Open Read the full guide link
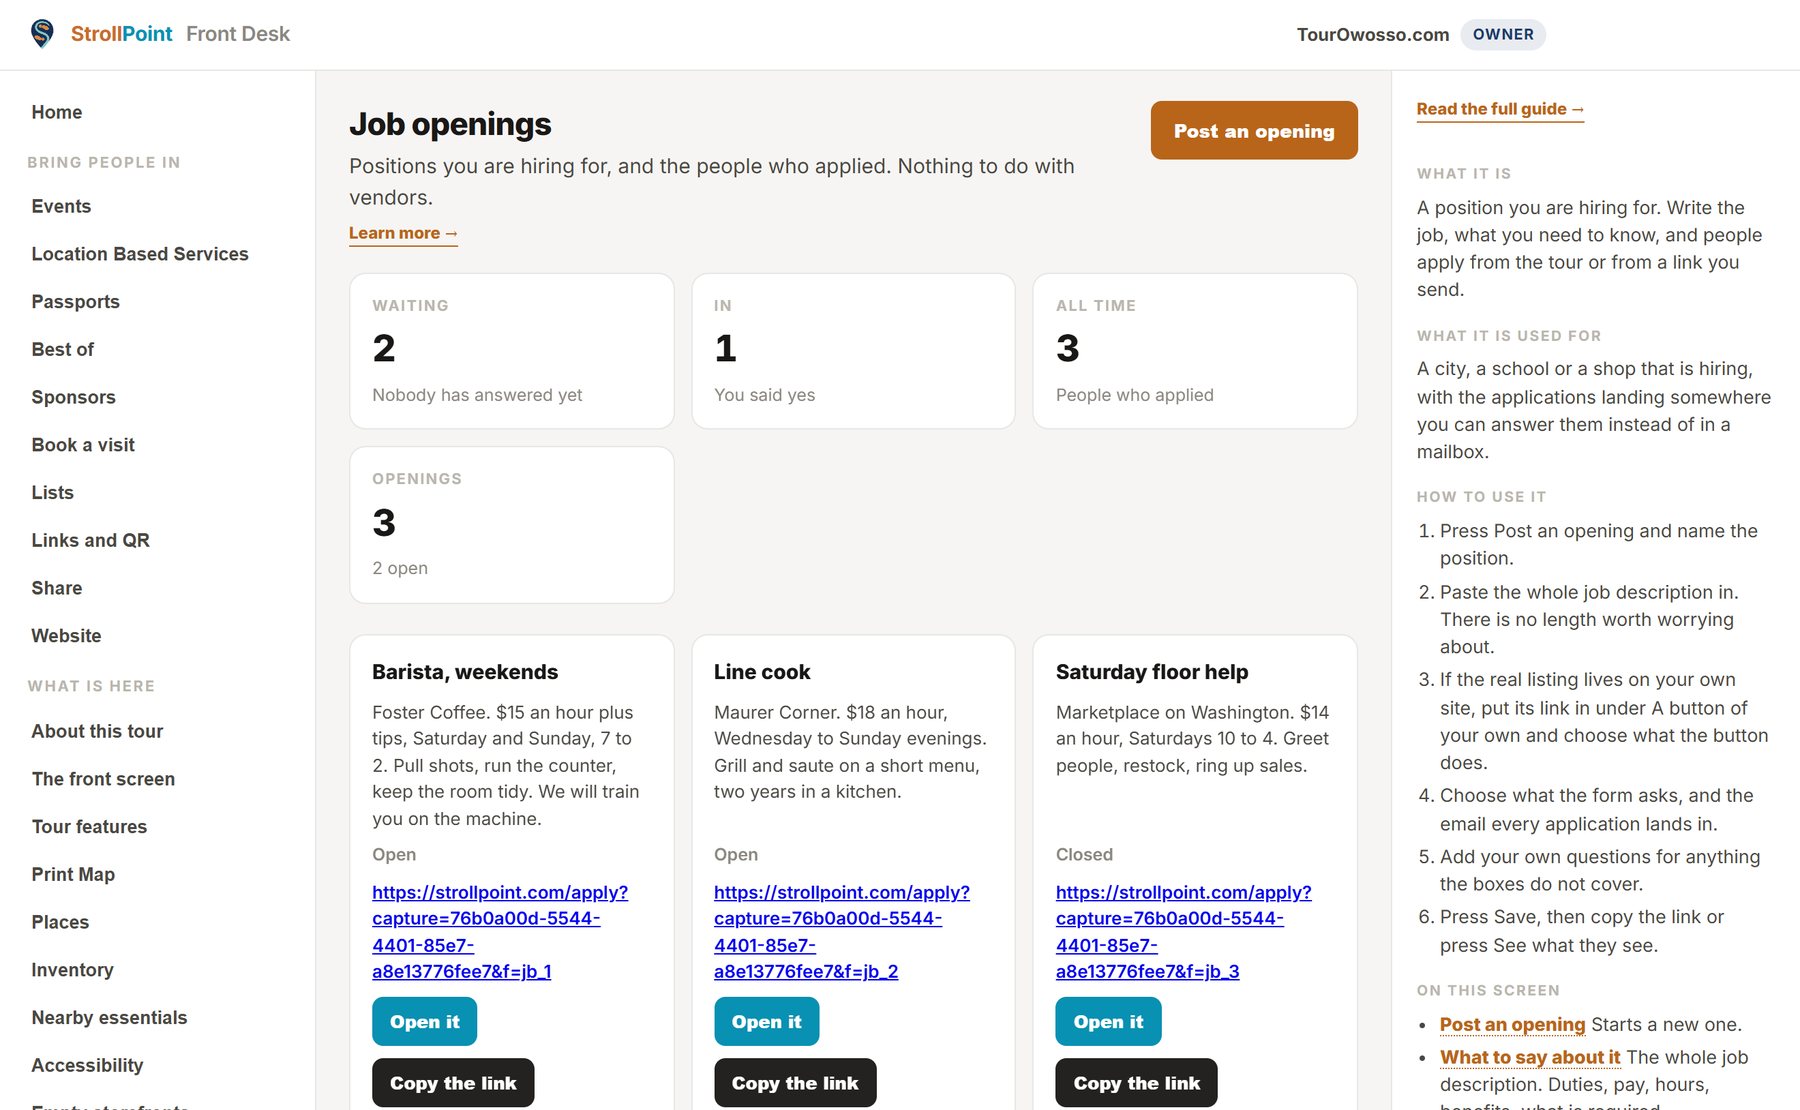The height and width of the screenshot is (1110, 1800). (1500, 109)
